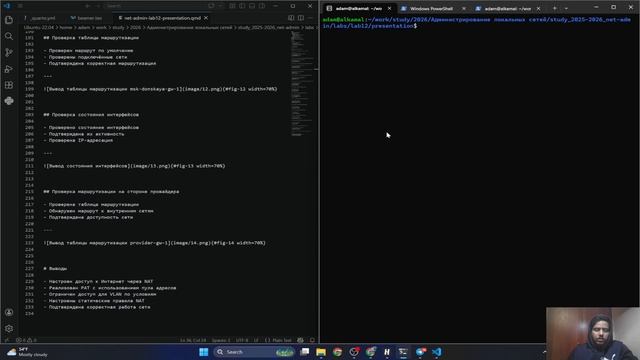Close the net-admin-lab12-presentation.qmd tab
Screen dimensions: 640x360
206,18
